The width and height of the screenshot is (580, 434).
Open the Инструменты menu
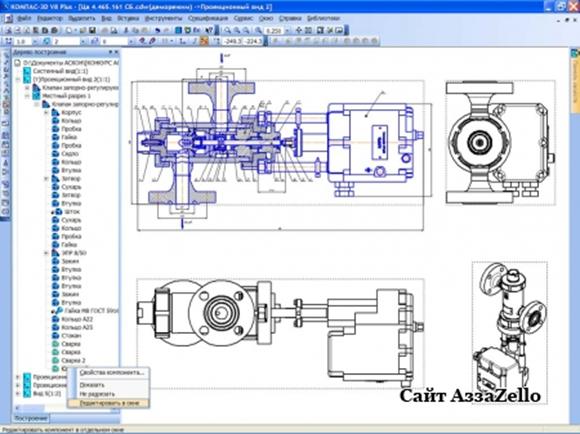163,18
